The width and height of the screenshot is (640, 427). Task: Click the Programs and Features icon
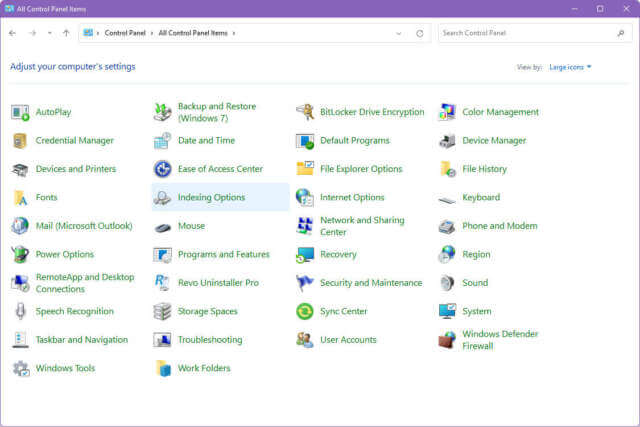(x=162, y=254)
